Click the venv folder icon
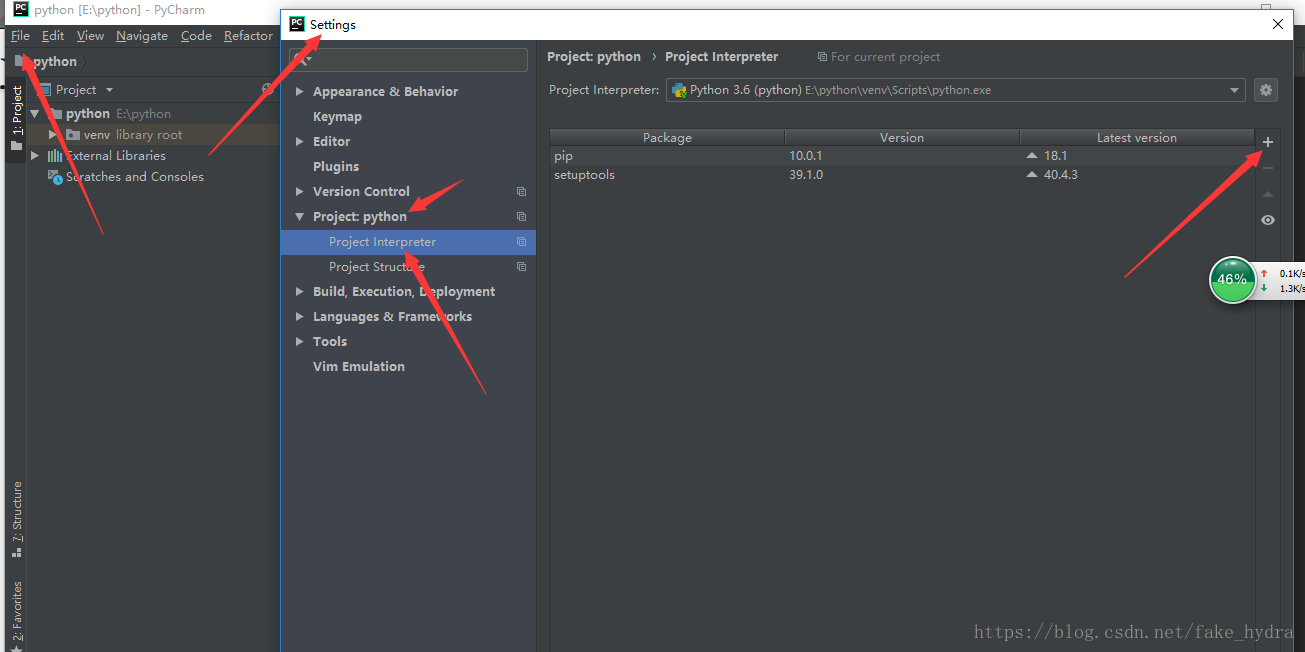 point(73,134)
